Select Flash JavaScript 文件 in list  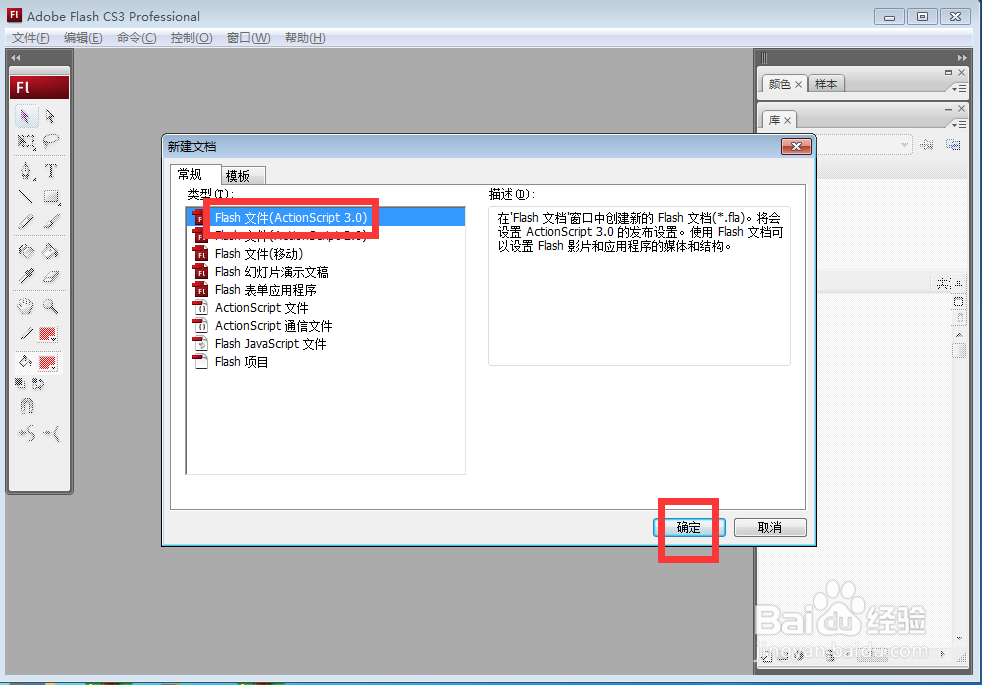tap(326, 344)
